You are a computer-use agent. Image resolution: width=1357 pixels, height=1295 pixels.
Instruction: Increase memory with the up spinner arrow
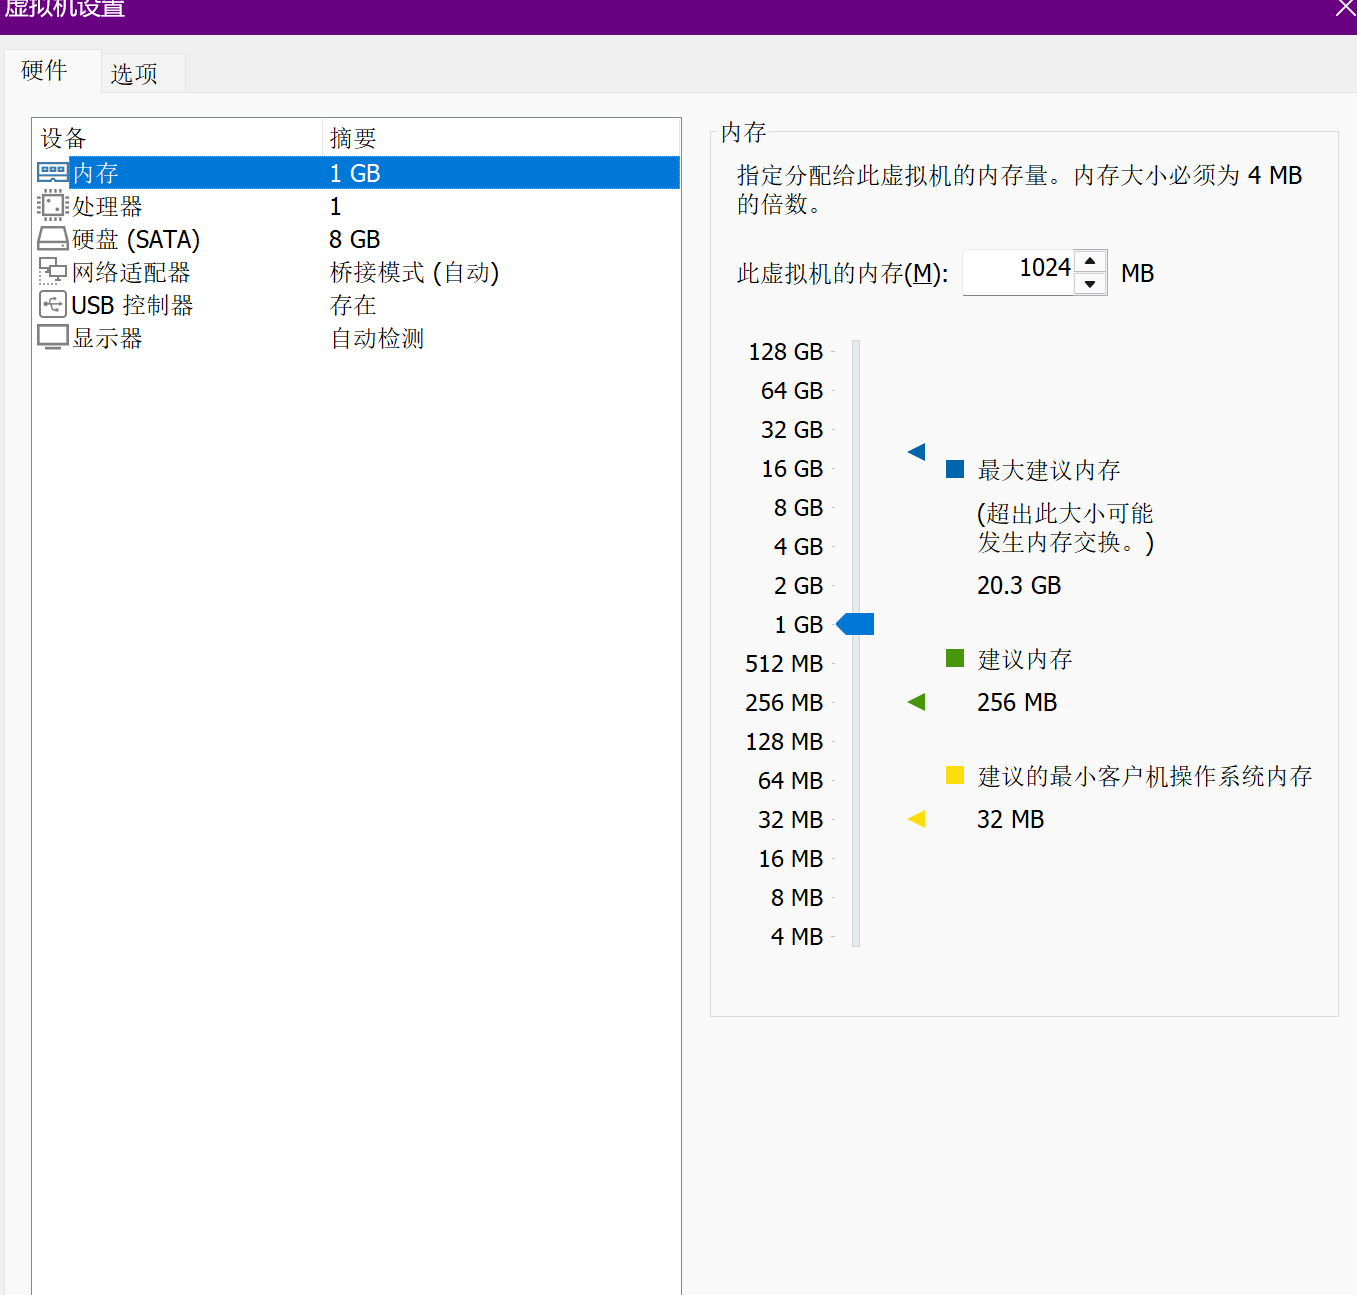[1090, 261]
